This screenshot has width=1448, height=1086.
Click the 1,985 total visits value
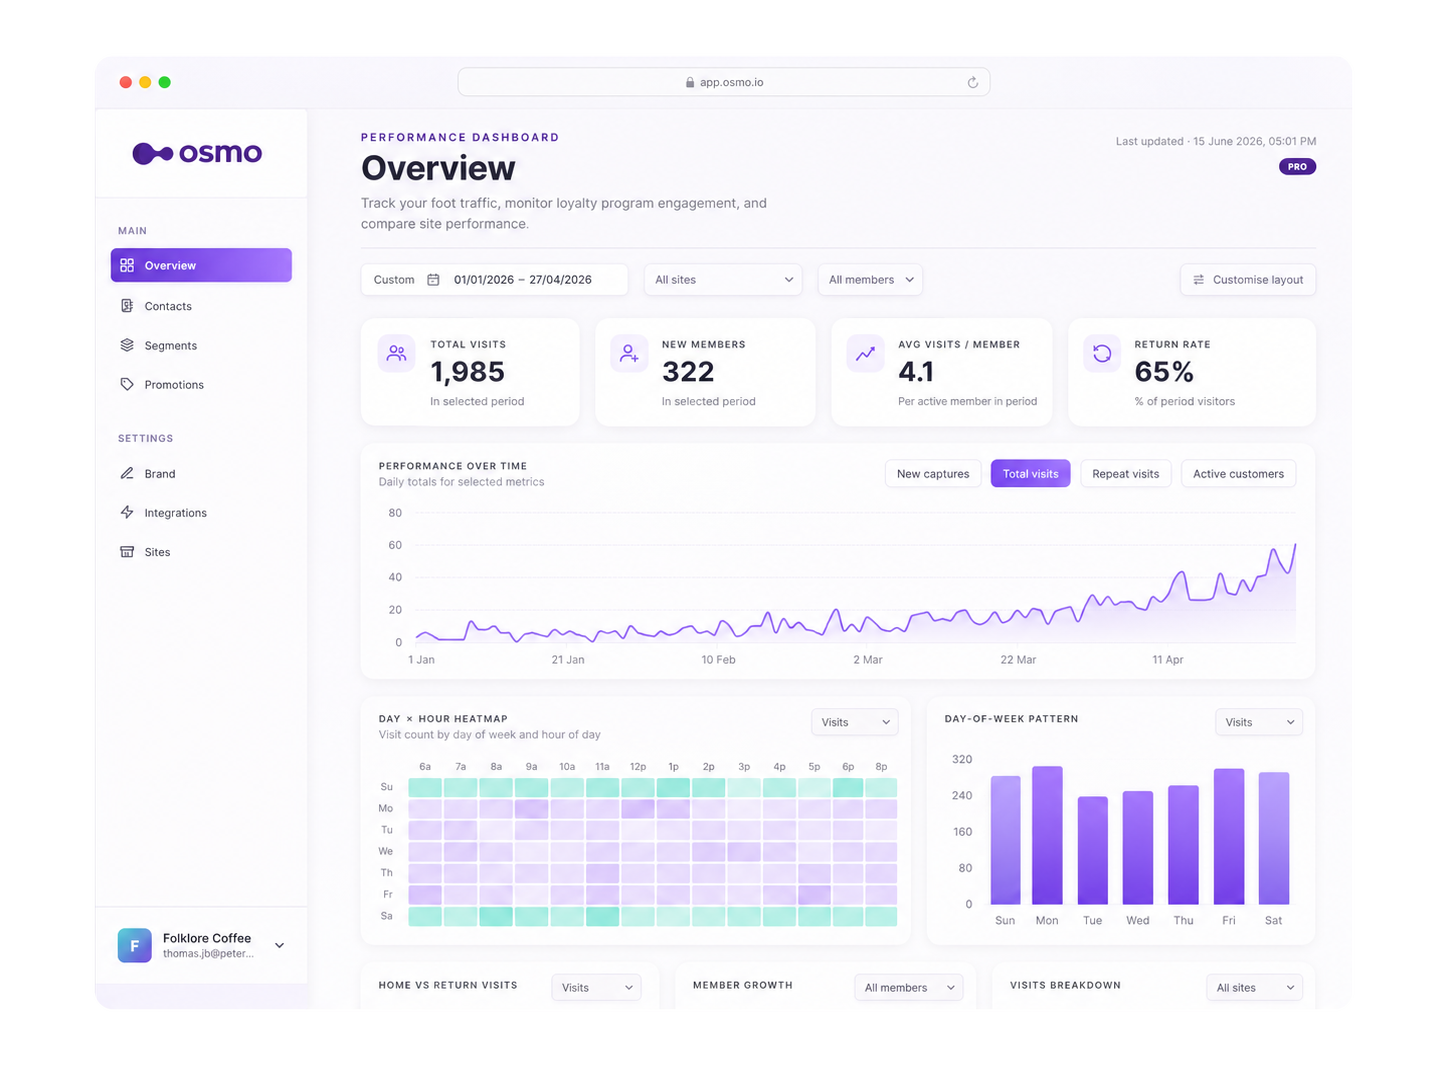467,372
